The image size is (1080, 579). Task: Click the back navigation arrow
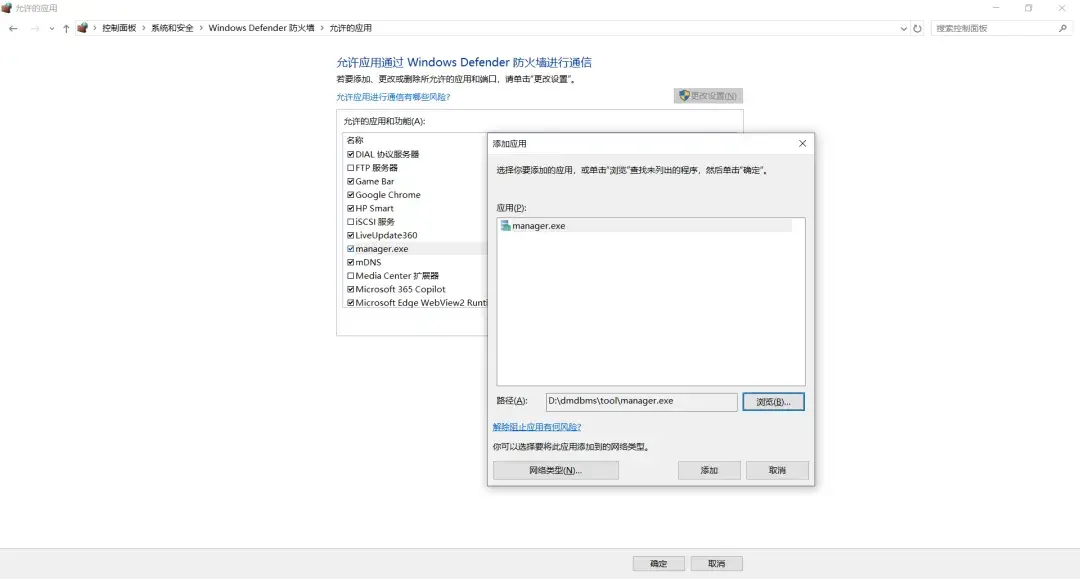[13, 28]
